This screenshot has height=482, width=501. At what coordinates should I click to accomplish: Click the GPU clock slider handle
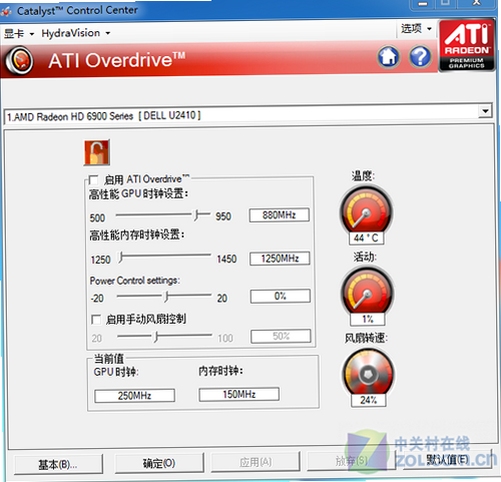[x=197, y=215]
